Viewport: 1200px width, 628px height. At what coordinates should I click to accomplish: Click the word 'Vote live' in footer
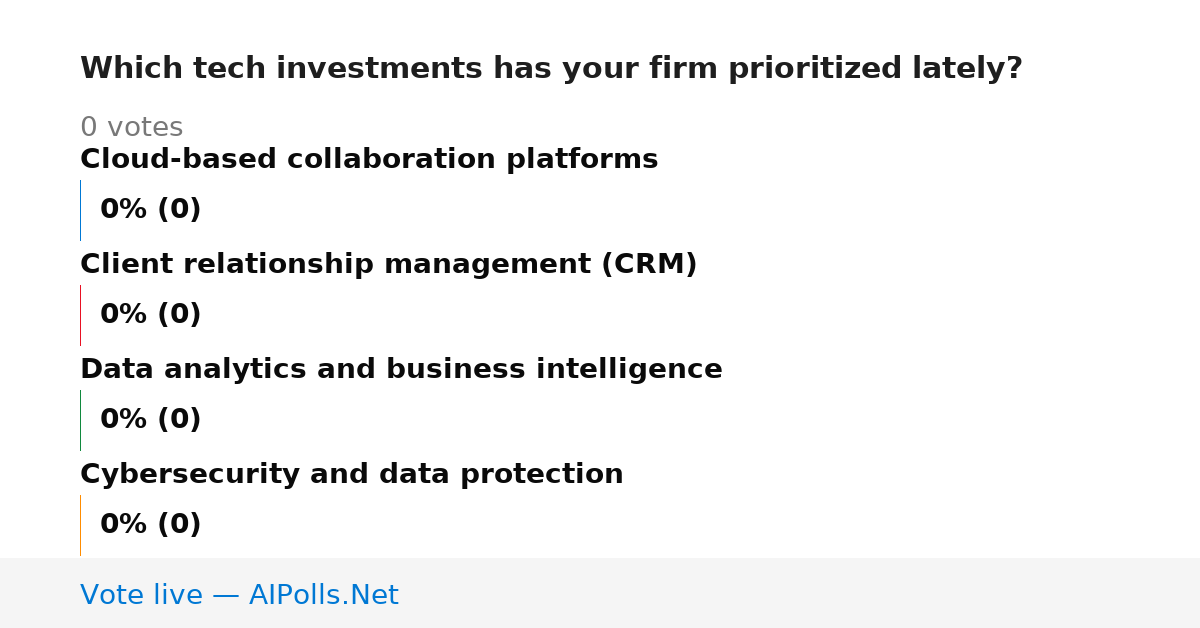point(141,596)
